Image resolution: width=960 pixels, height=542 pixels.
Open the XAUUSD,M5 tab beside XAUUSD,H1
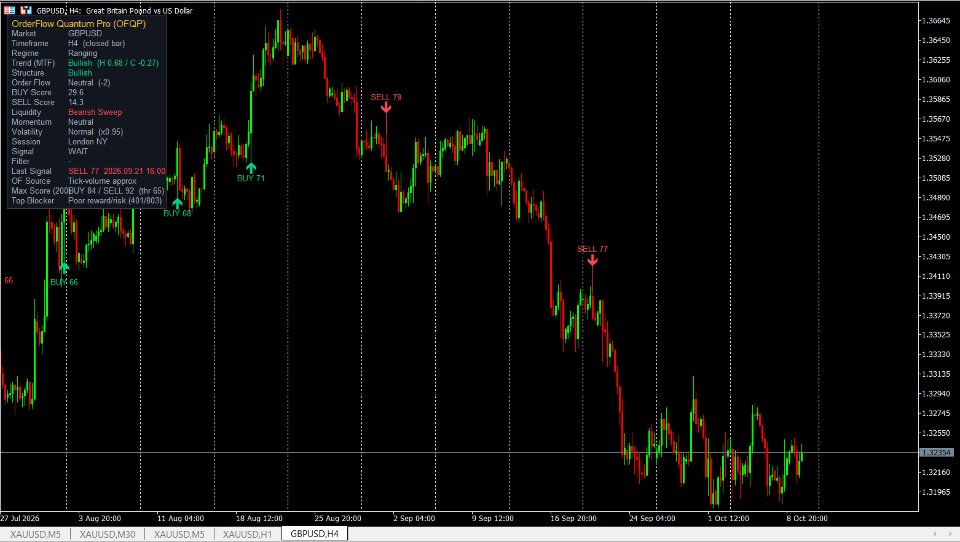click(179, 534)
